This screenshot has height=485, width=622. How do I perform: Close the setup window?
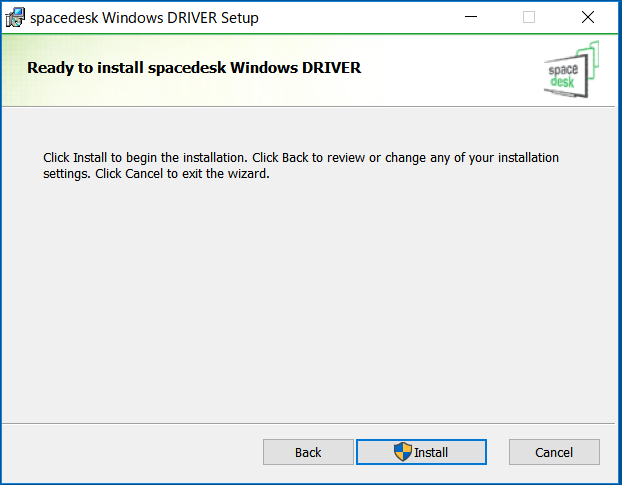click(x=588, y=17)
